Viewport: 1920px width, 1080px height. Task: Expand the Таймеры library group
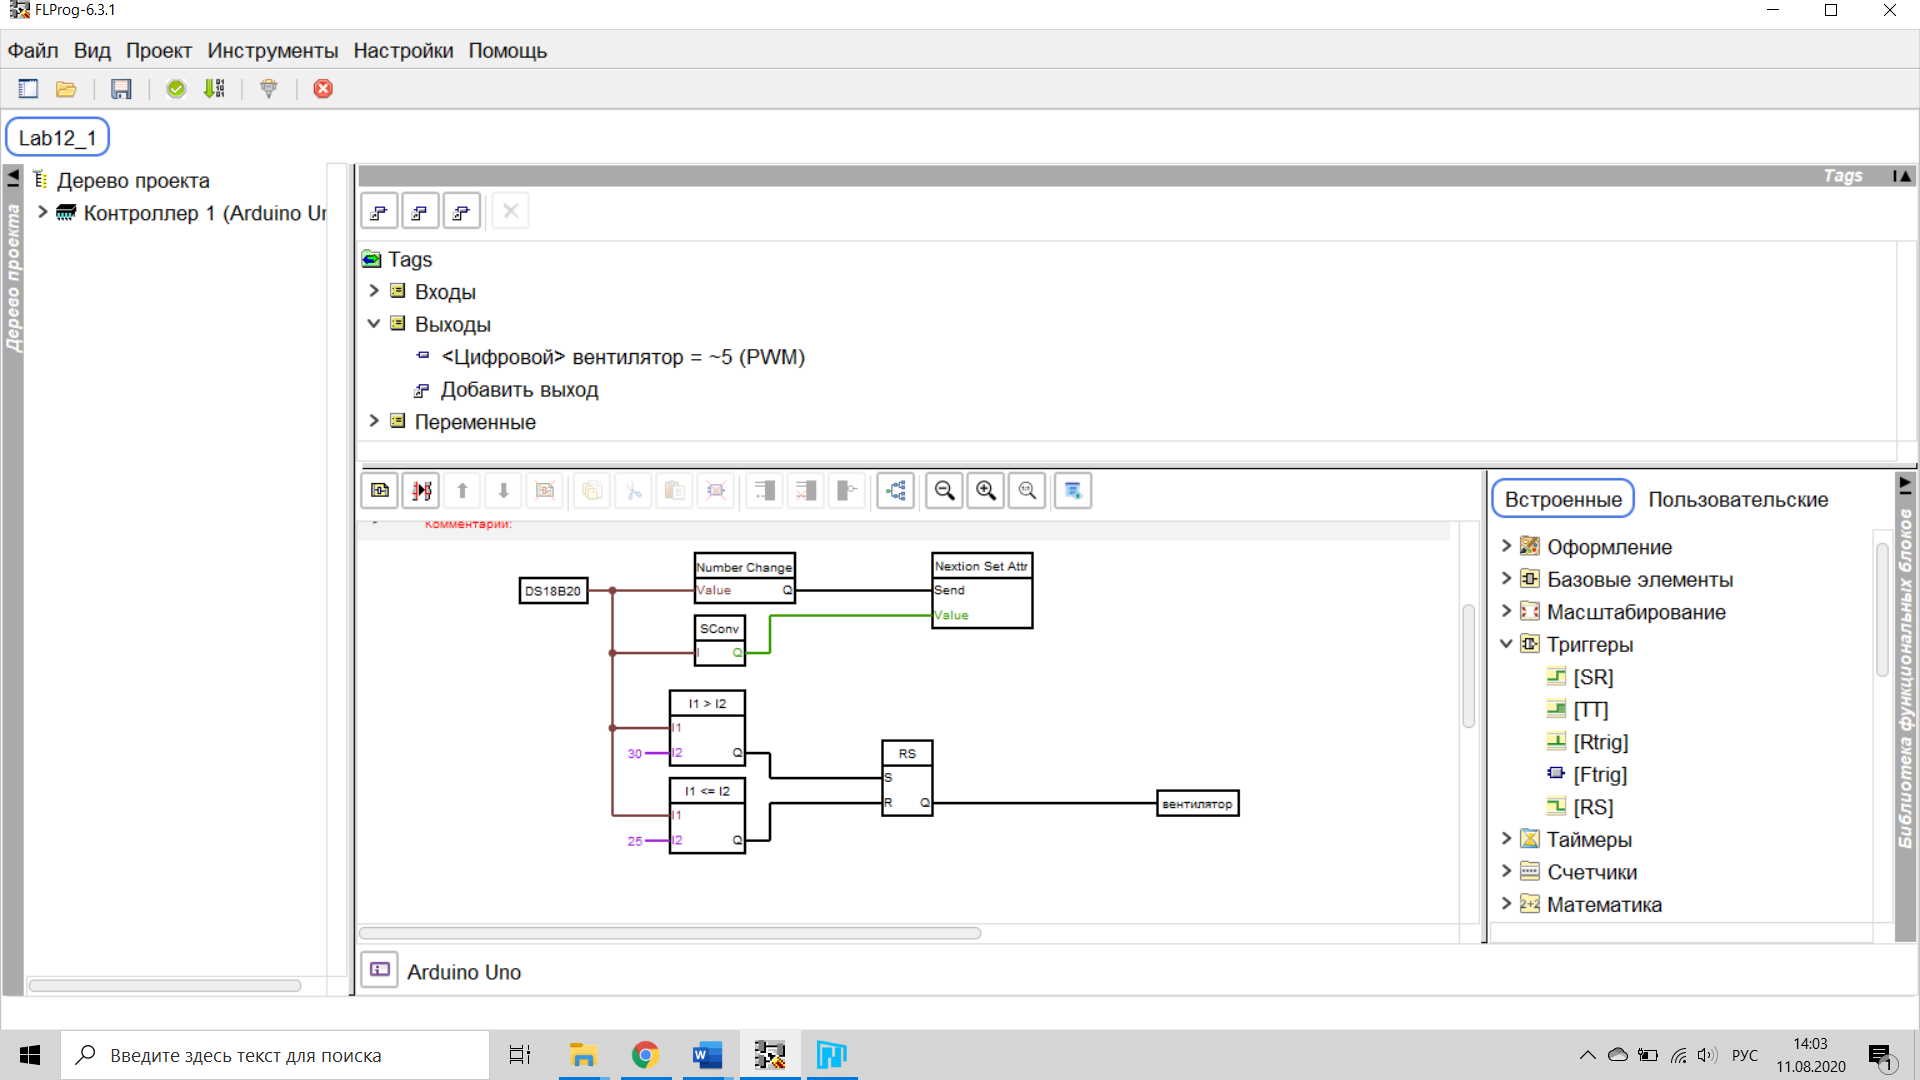[1506, 839]
